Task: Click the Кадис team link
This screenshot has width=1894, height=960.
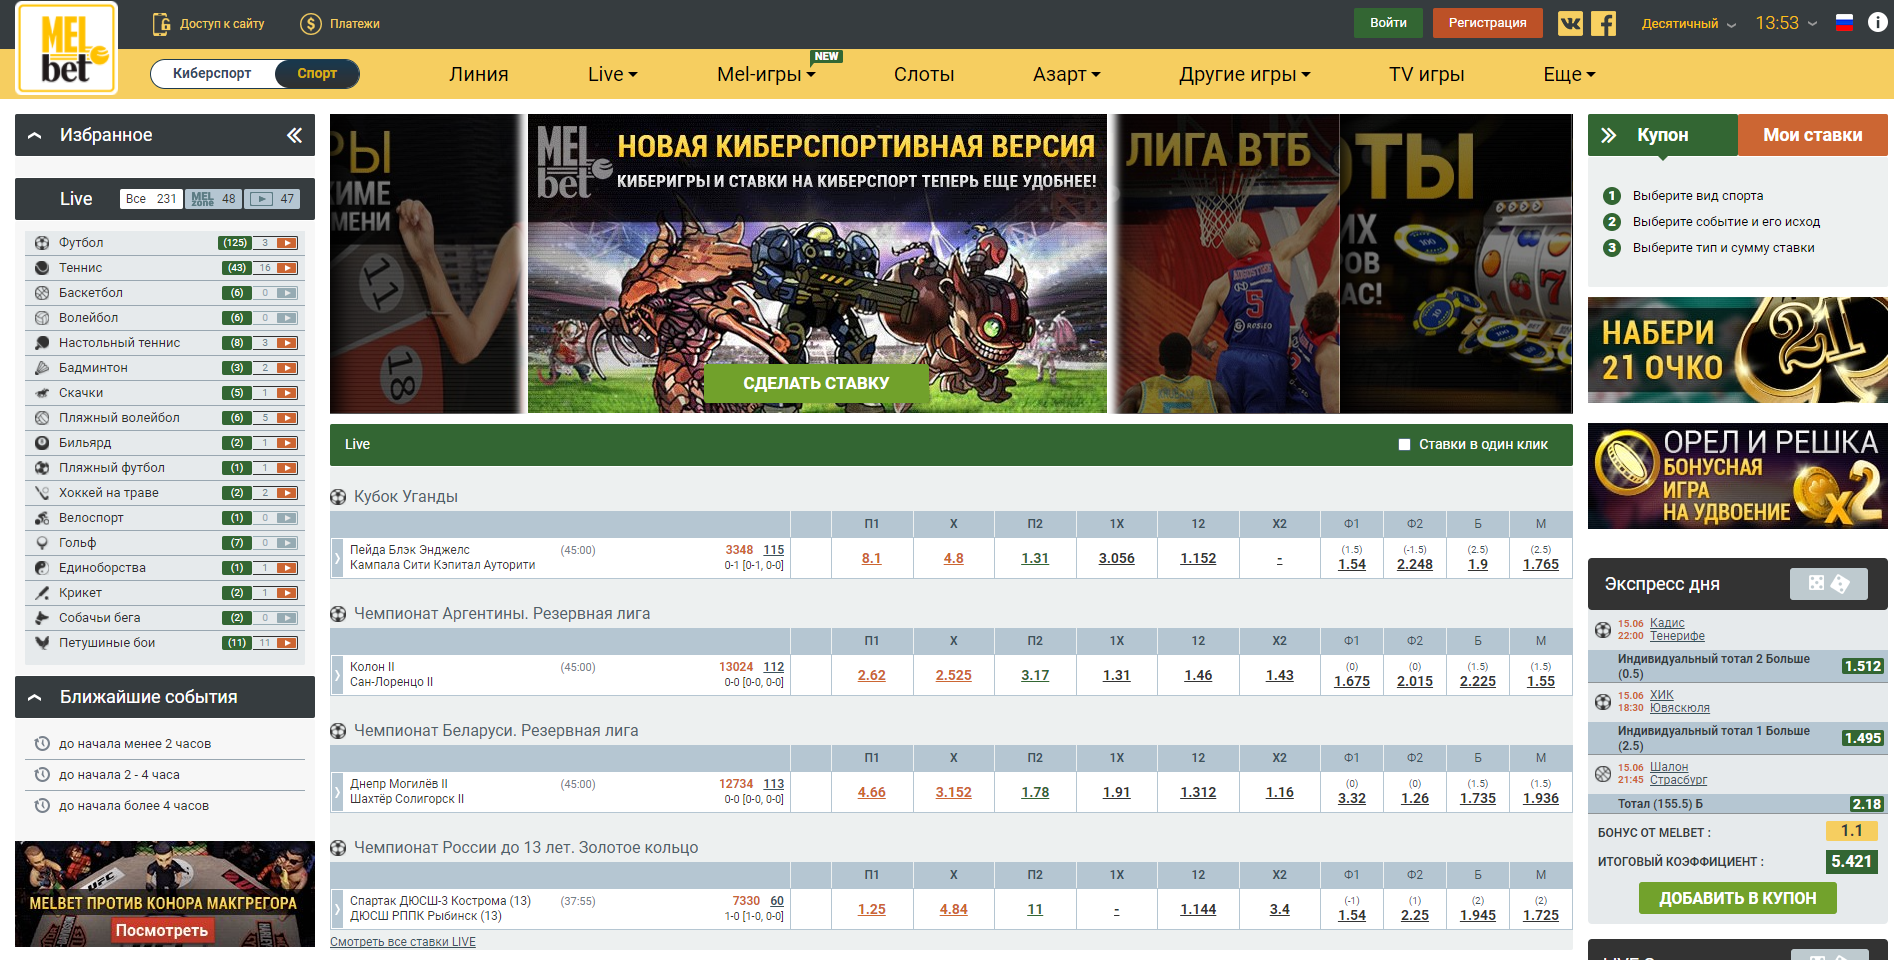Action: [1667, 623]
